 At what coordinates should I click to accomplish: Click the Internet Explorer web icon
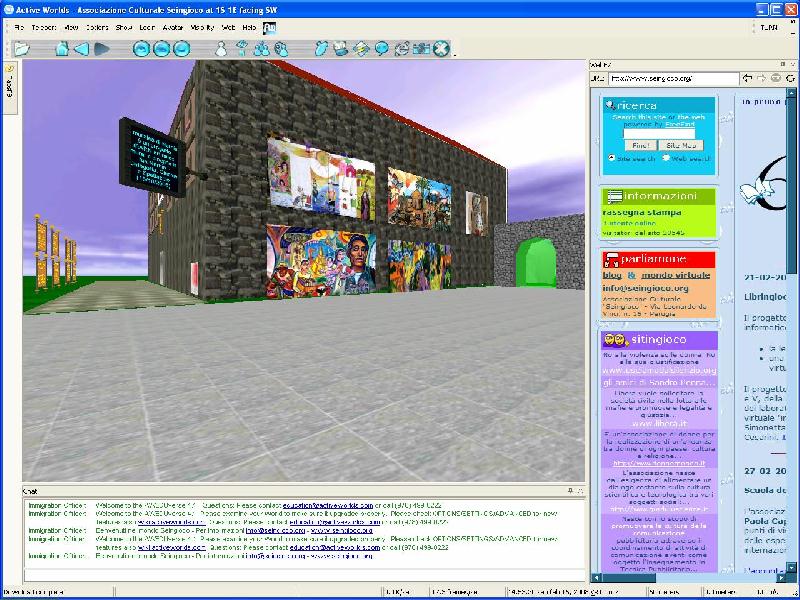coord(402,48)
